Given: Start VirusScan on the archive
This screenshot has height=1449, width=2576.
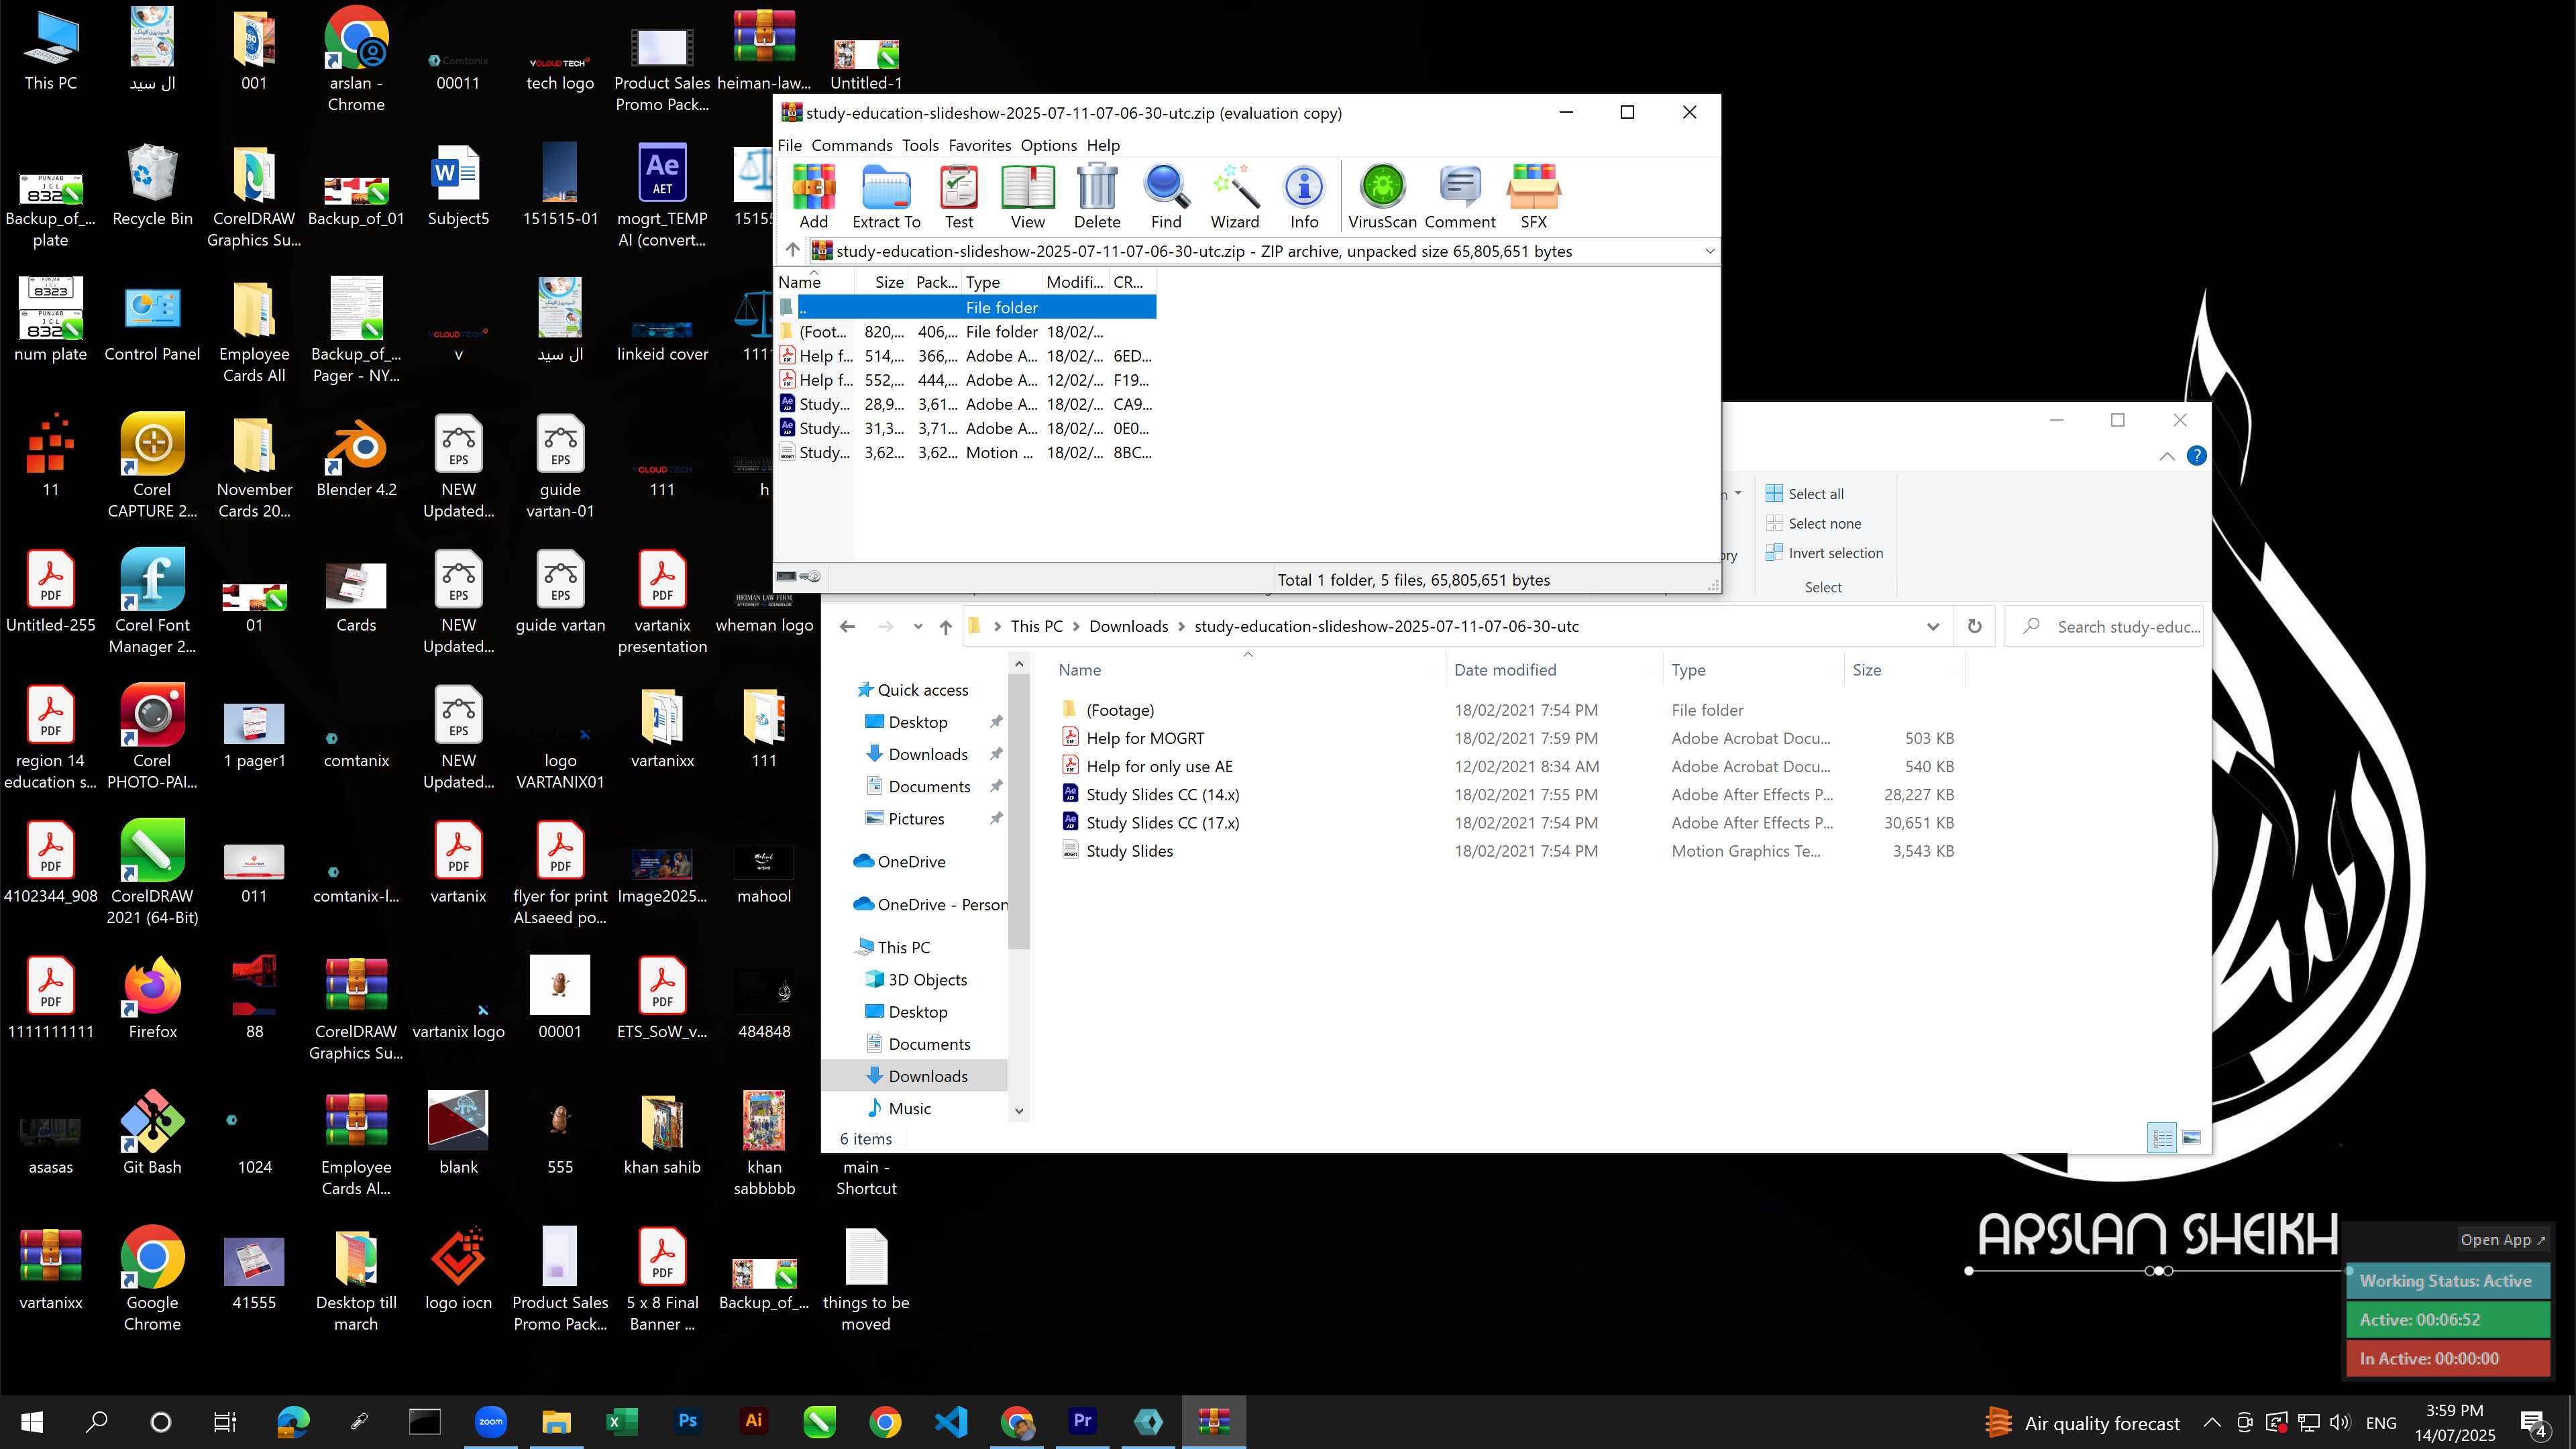Looking at the screenshot, I should [x=1382, y=197].
